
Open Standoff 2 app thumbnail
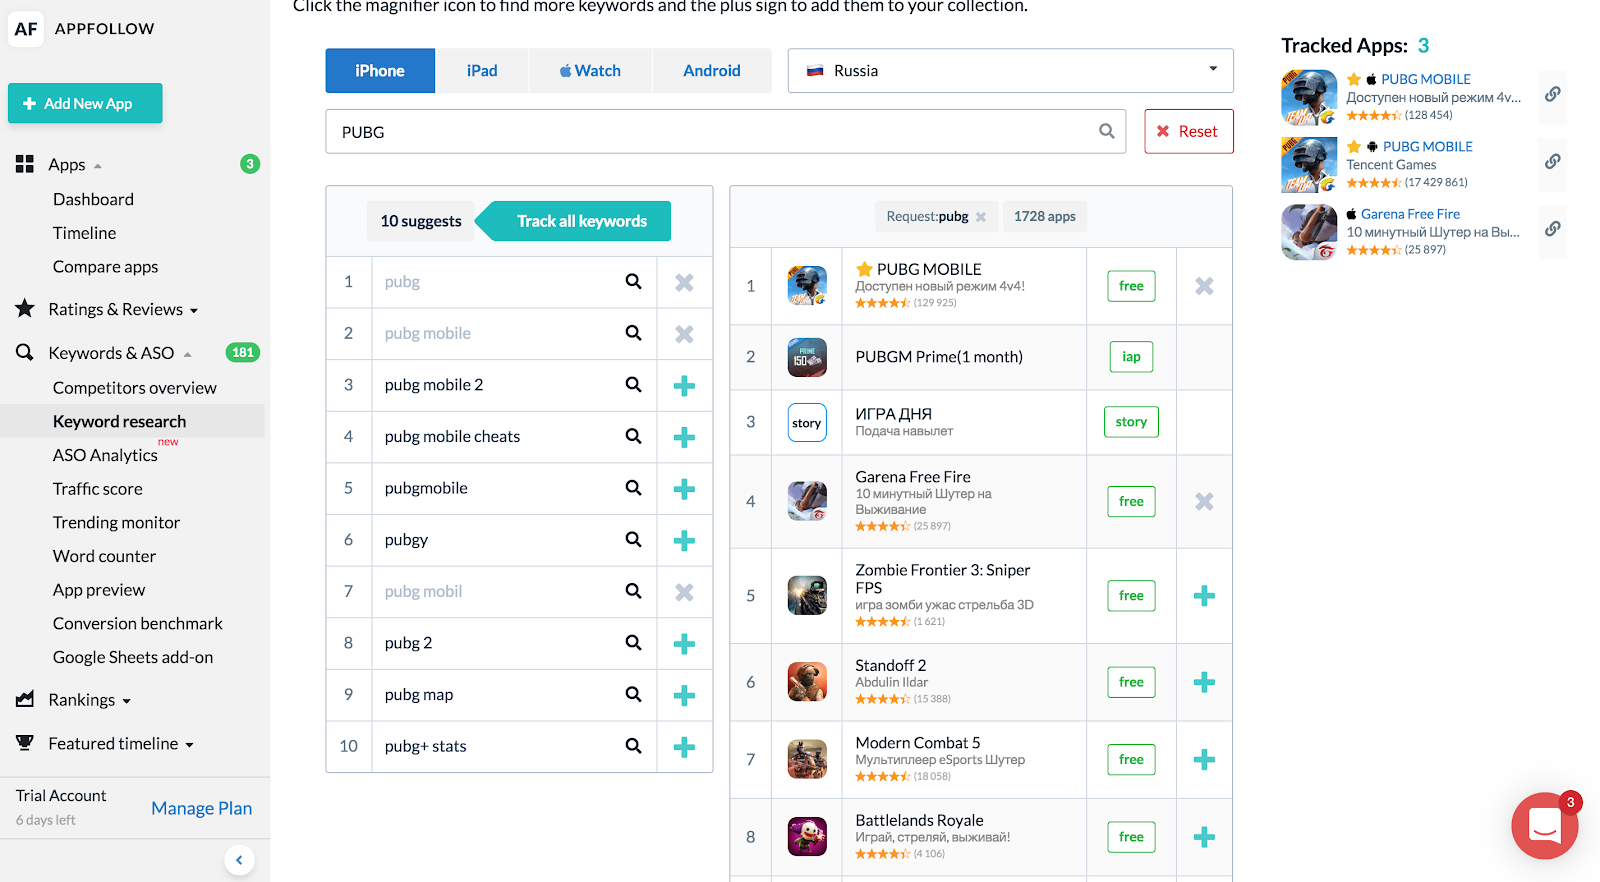(807, 682)
